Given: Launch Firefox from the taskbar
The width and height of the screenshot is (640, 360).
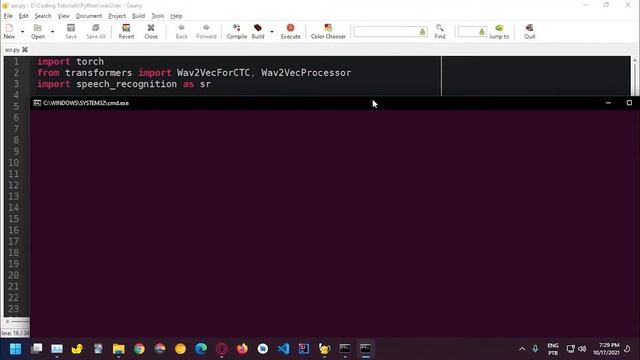Looking at the screenshot, I should coord(242,349).
